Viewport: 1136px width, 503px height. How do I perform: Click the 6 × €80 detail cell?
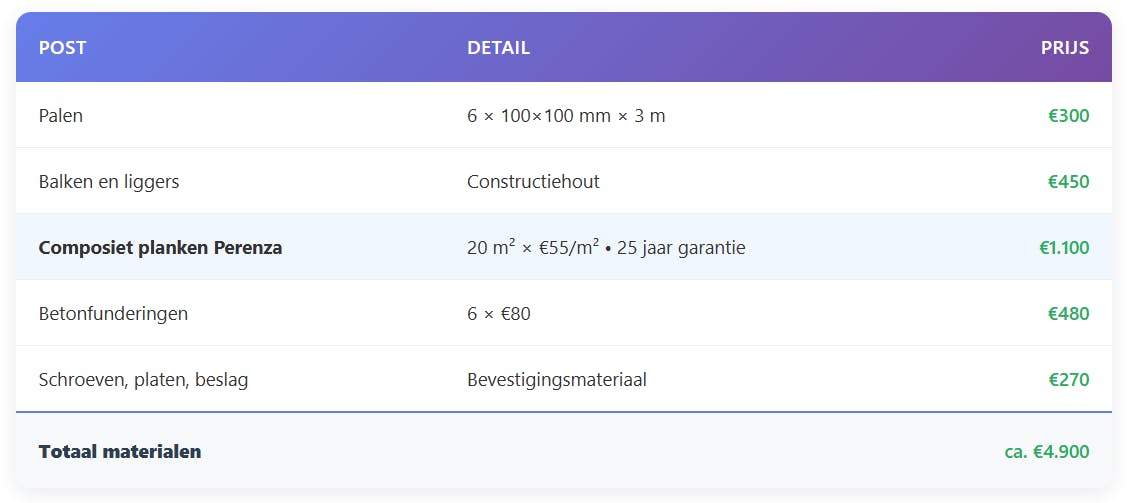coord(499,314)
